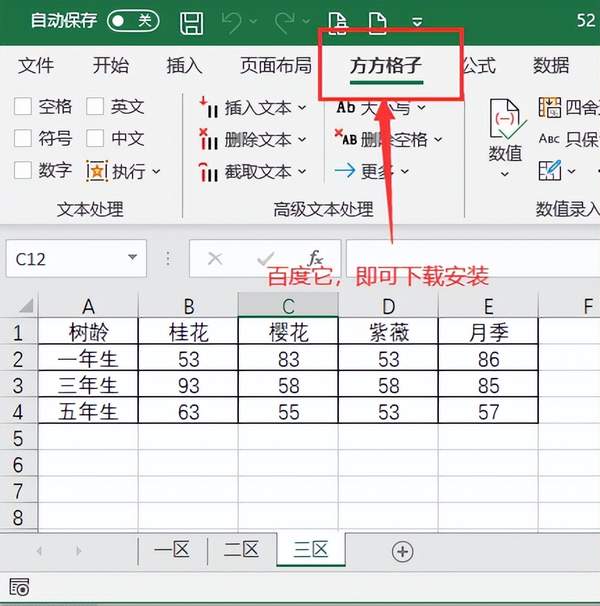Click the Select All corner triangle
This screenshot has width=600, height=606.
click(26, 305)
